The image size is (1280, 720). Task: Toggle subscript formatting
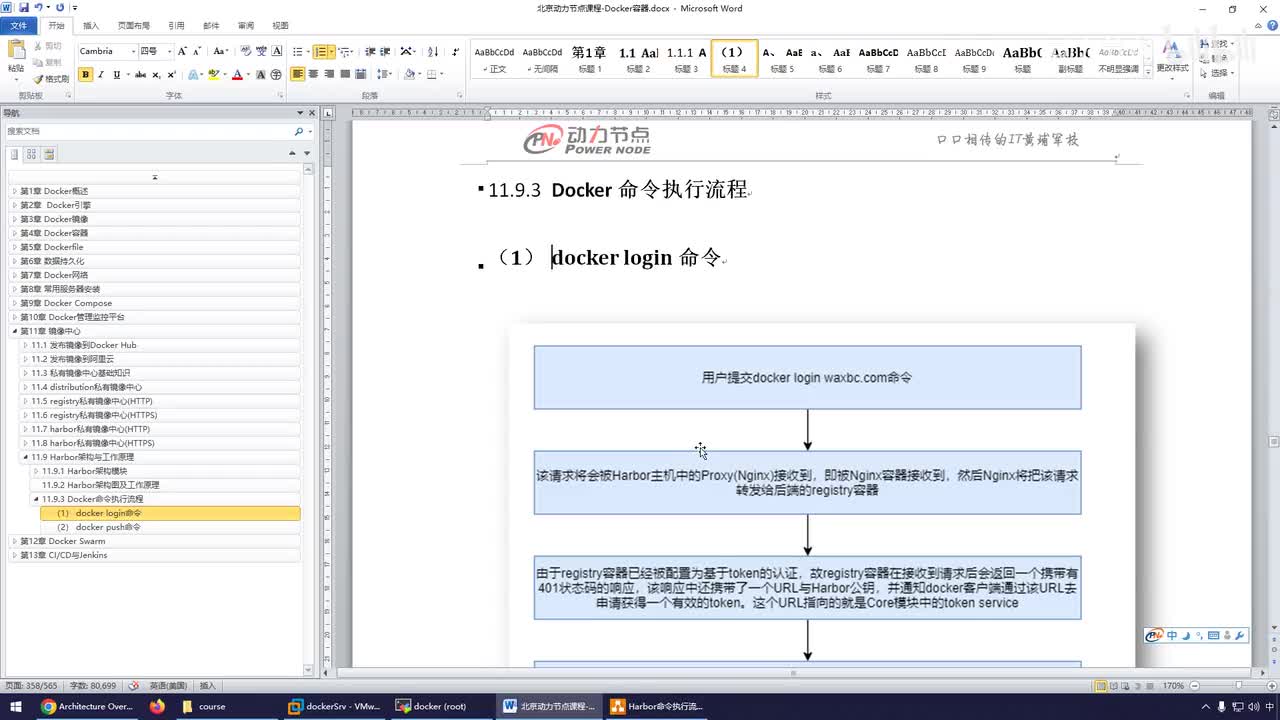pos(156,74)
